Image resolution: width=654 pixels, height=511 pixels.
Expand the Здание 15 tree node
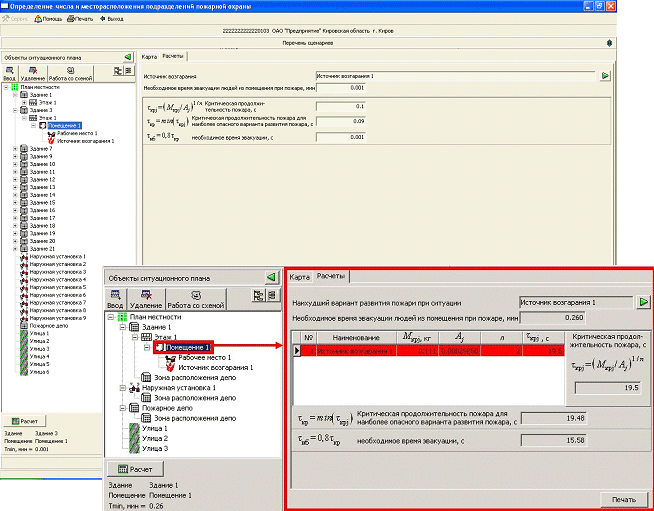(x=14, y=202)
